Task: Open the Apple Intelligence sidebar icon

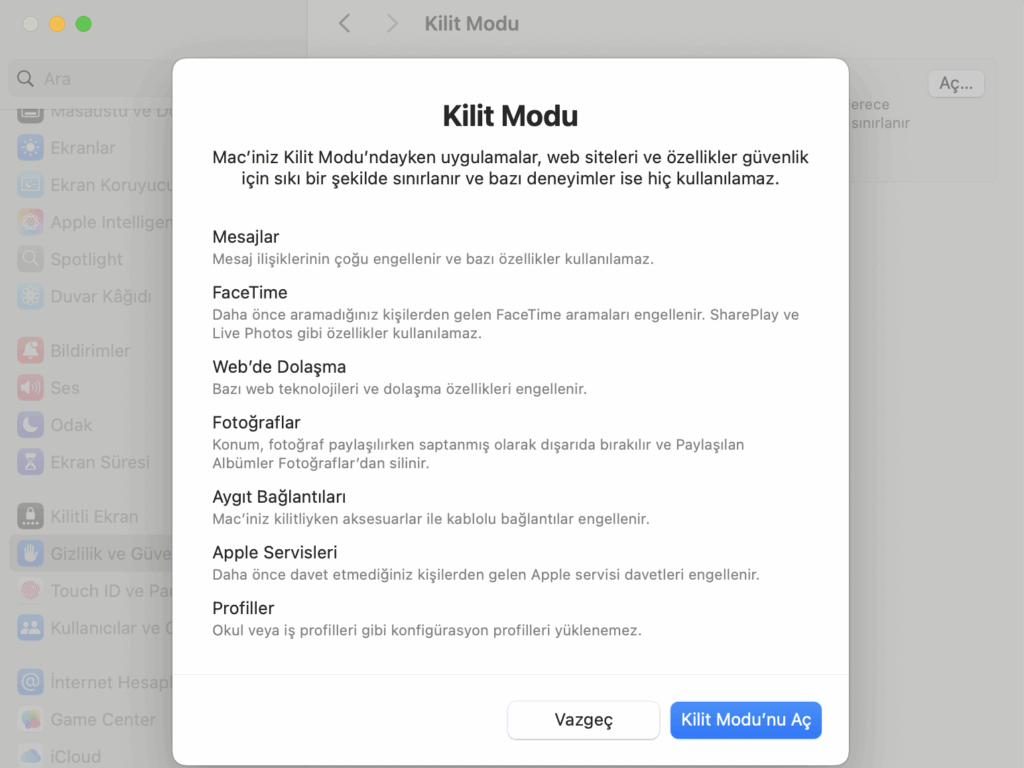Action: [31, 222]
